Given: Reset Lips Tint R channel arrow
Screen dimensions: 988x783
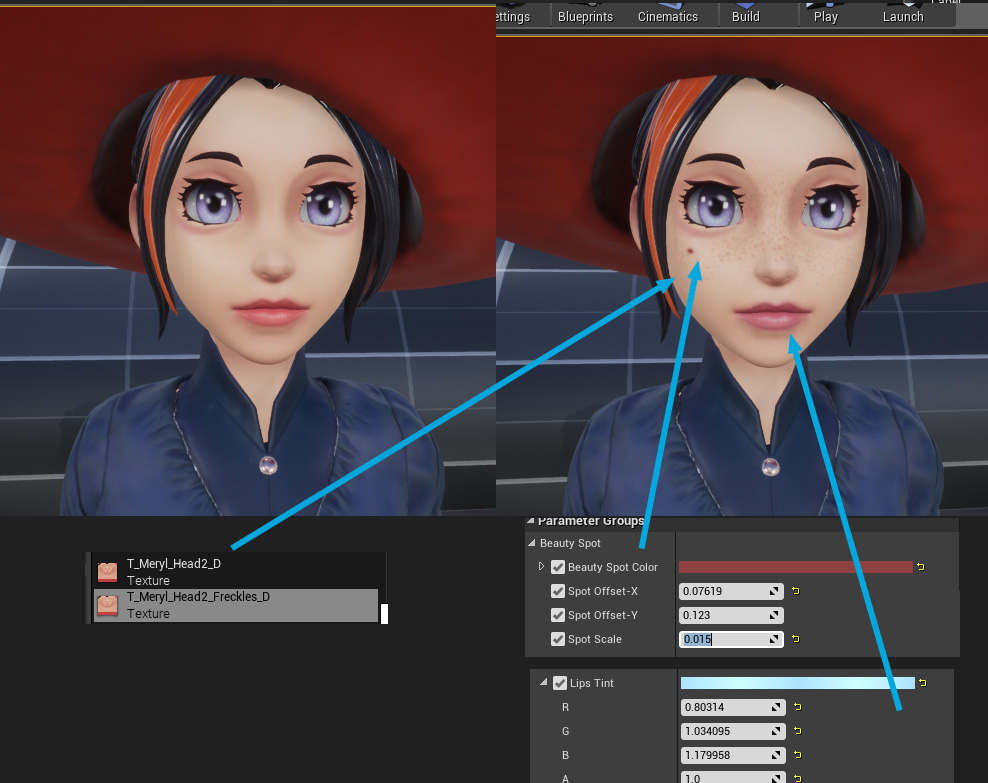Looking at the screenshot, I should click(798, 707).
